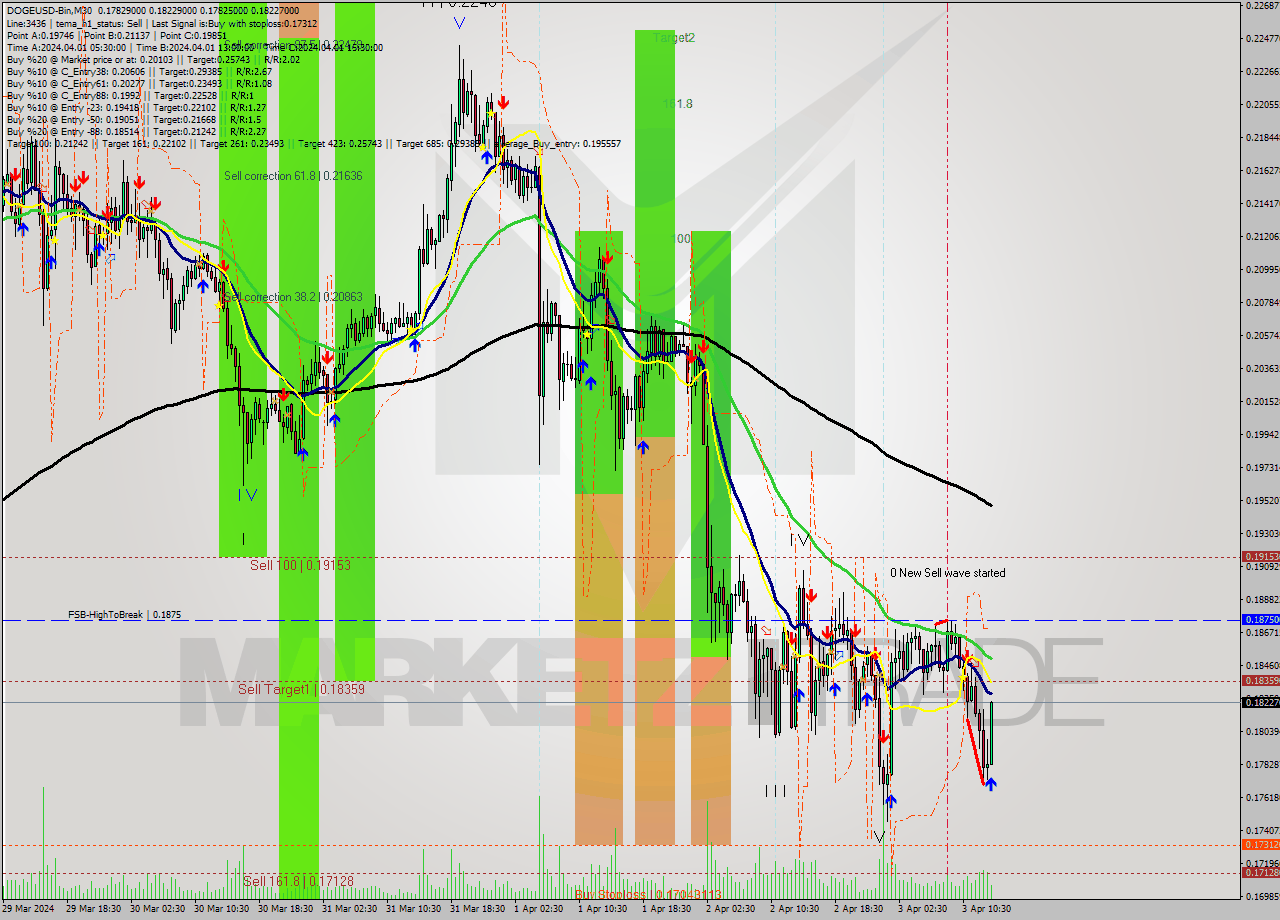Click the red 0.19153 price tag on axis
Image resolution: width=1280 pixels, height=920 pixels.
(1260, 557)
